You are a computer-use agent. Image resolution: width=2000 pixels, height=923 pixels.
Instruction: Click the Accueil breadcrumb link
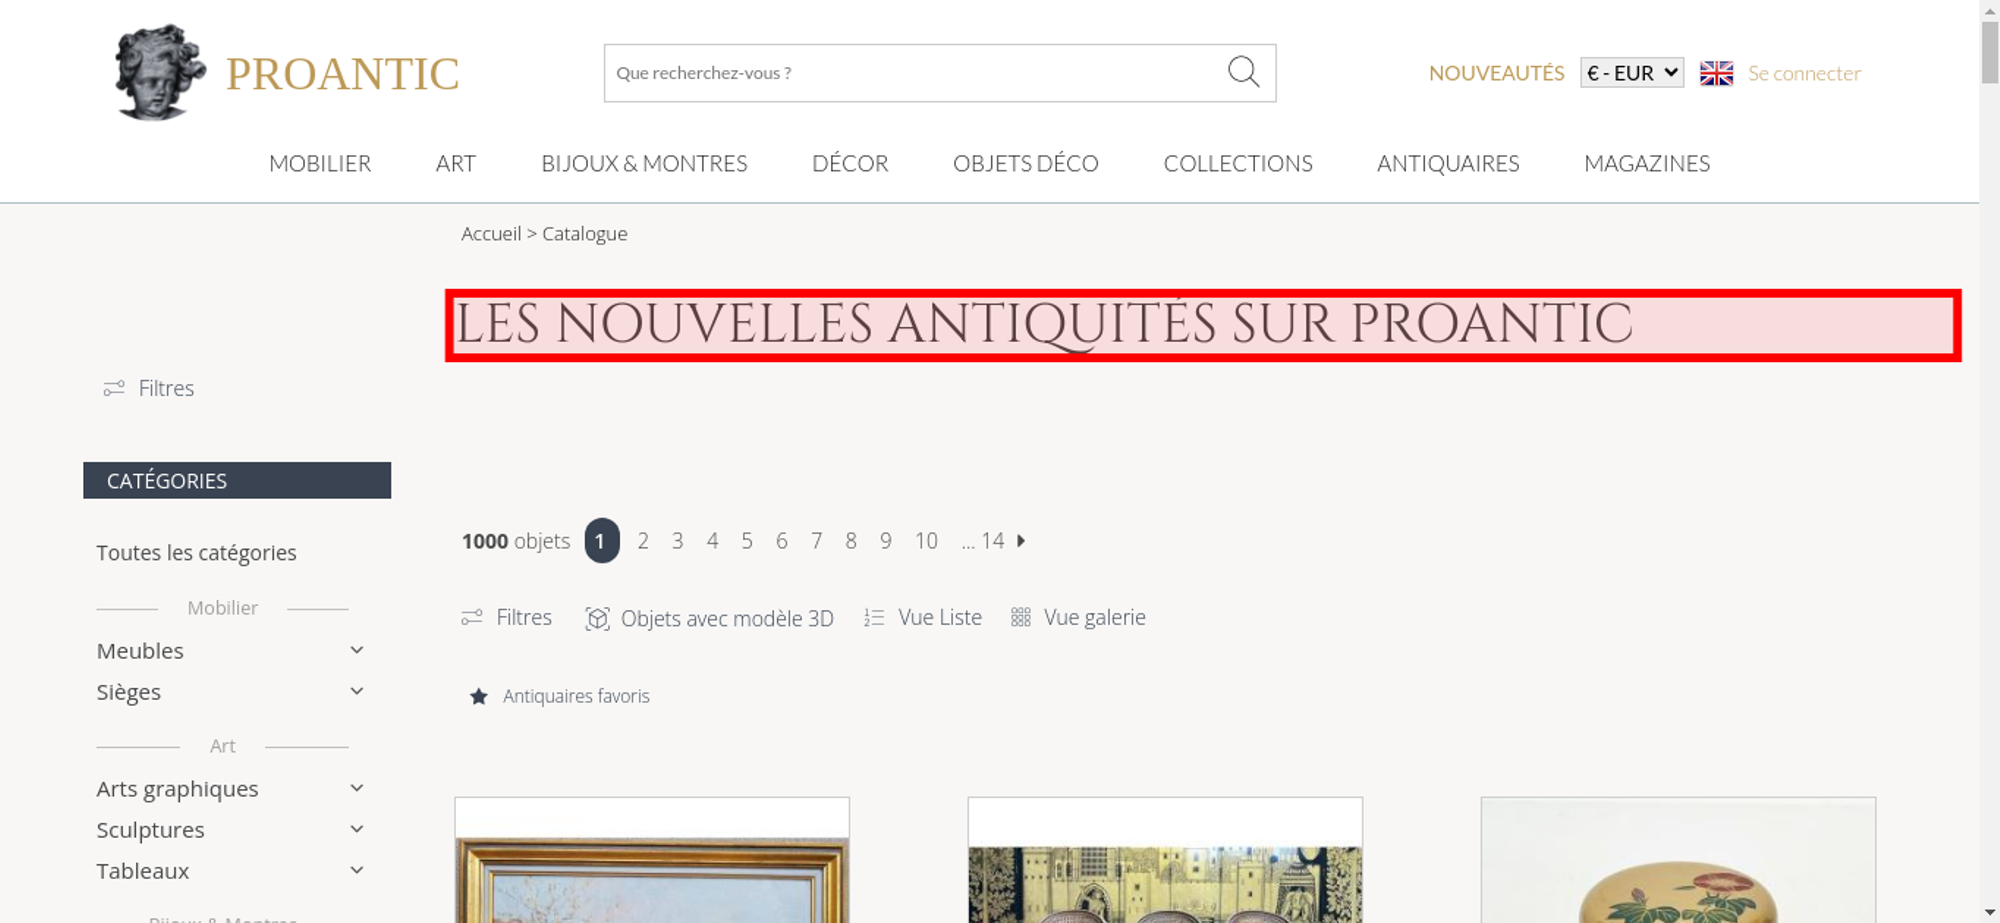click(x=491, y=233)
